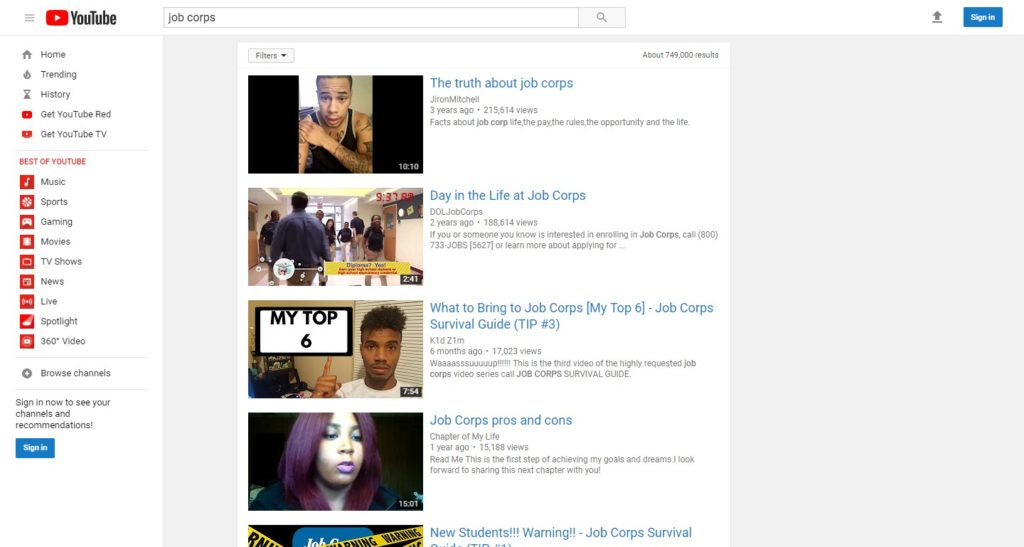The width and height of the screenshot is (1024, 547).
Task: Visit the Chapter of My Life channel
Action: point(464,436)
